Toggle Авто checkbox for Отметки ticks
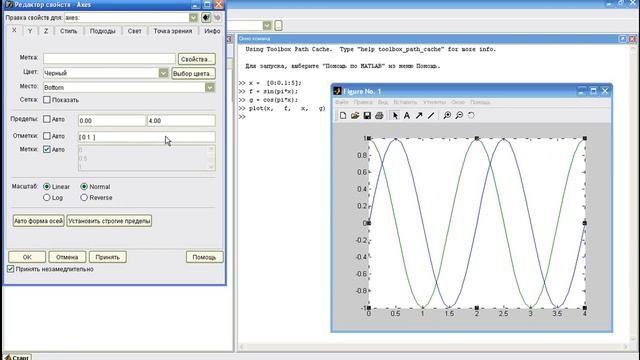Viewport: 640px width, 360px height. 47,136
